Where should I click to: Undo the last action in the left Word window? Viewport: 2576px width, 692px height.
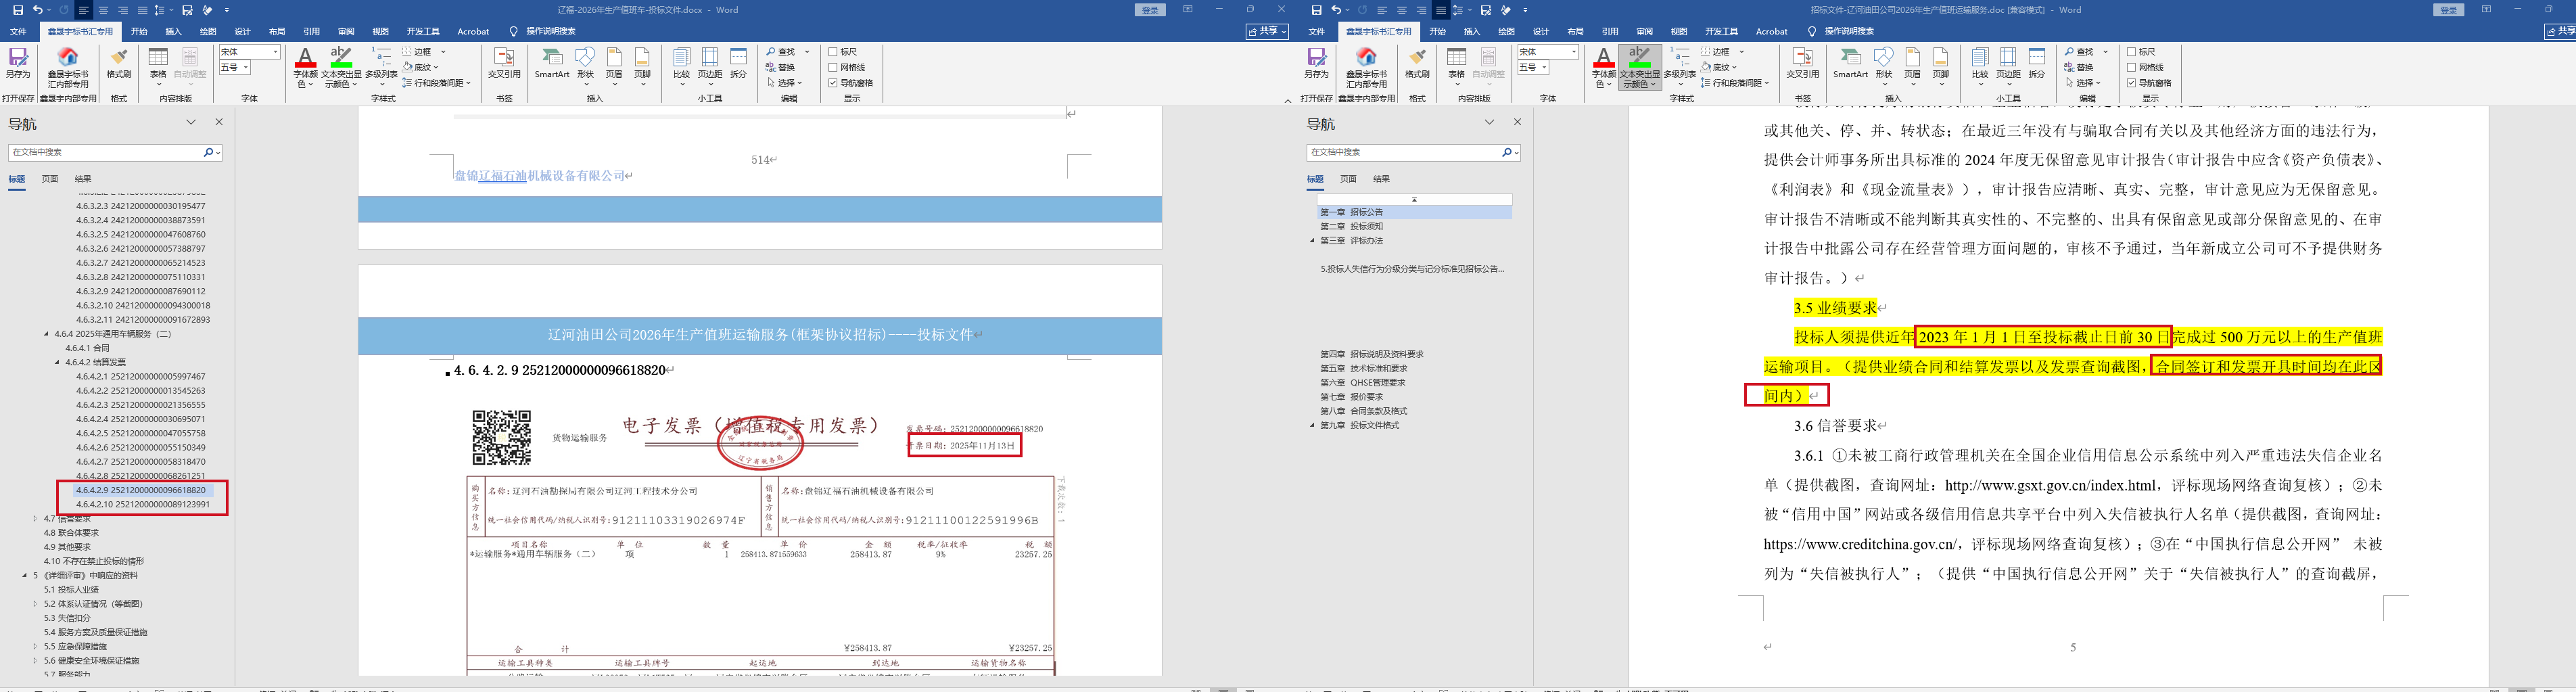37,10
